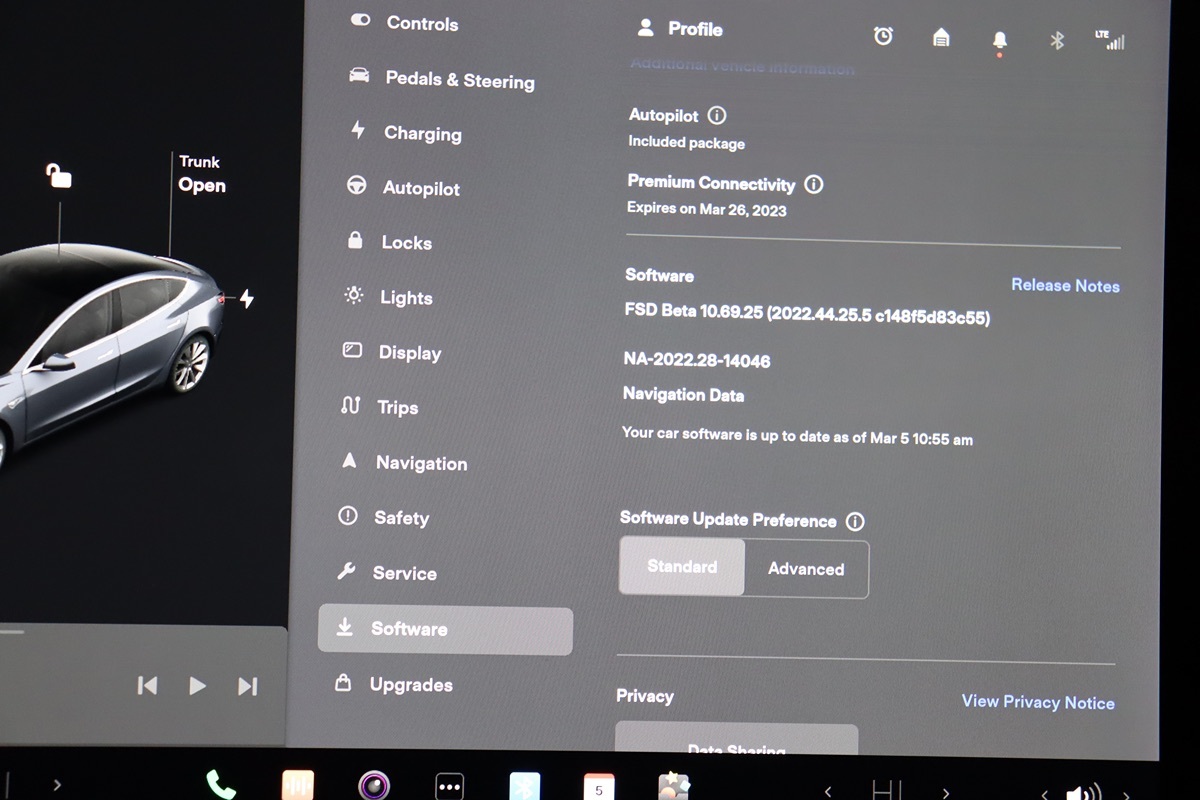Image resolution: width=1200 pixels, height=800 pixels.
Task: Toggle the car unlock padlock icon
Action: (x=59, y=176)
